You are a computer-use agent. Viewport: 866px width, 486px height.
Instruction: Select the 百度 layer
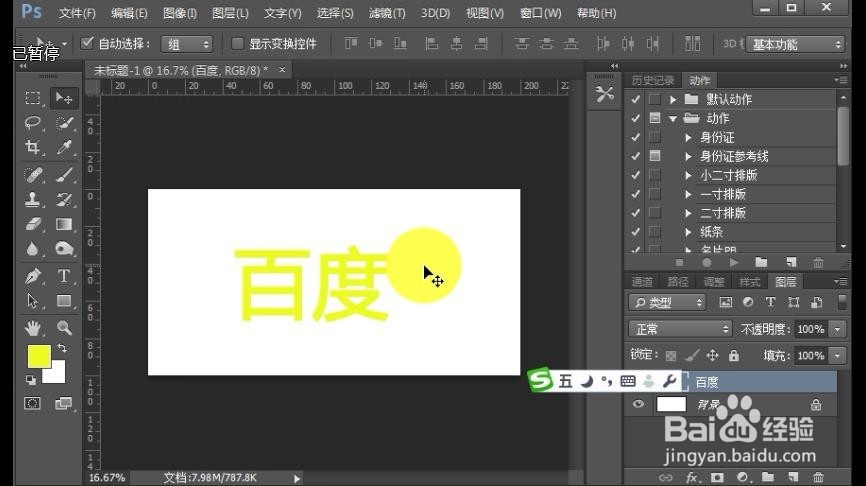click(759, 382)
